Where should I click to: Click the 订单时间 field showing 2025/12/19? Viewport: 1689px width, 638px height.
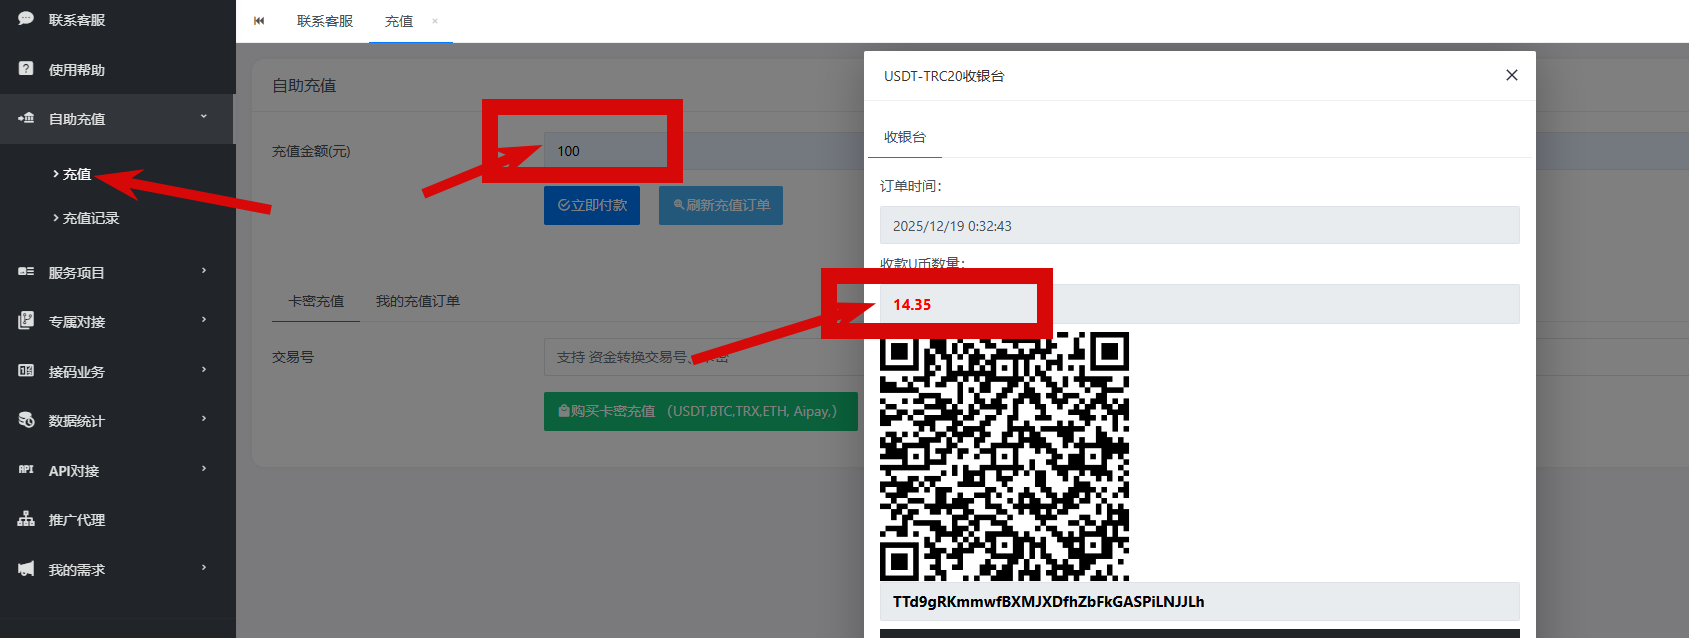tap(1200, 225)
